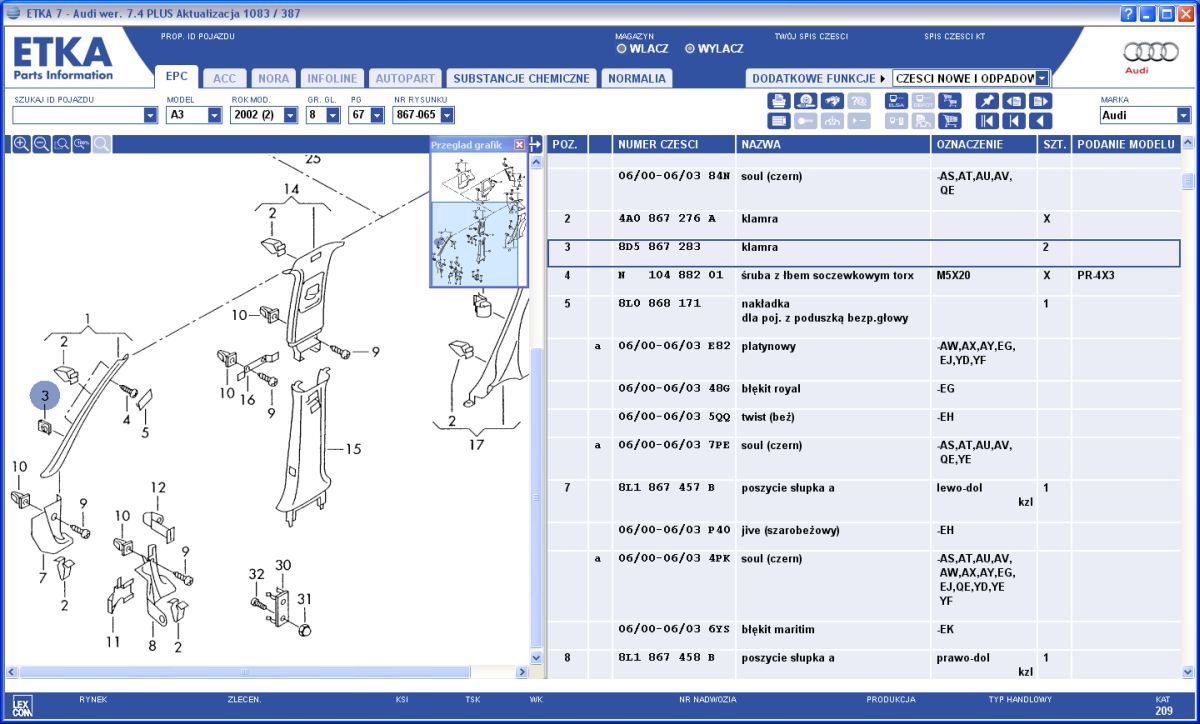Select part row 8D5 867 283
1200x724 pixels.
864,252
